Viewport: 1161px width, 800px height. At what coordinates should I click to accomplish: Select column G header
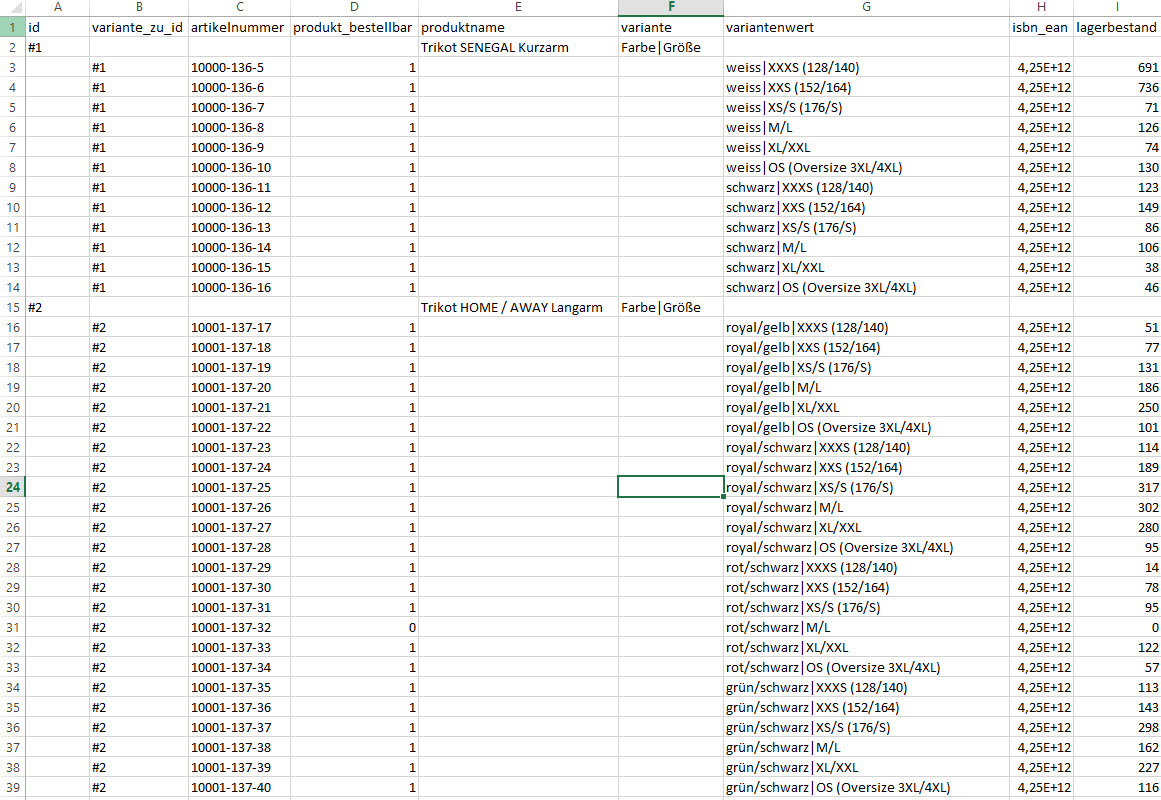pos(866,7)
